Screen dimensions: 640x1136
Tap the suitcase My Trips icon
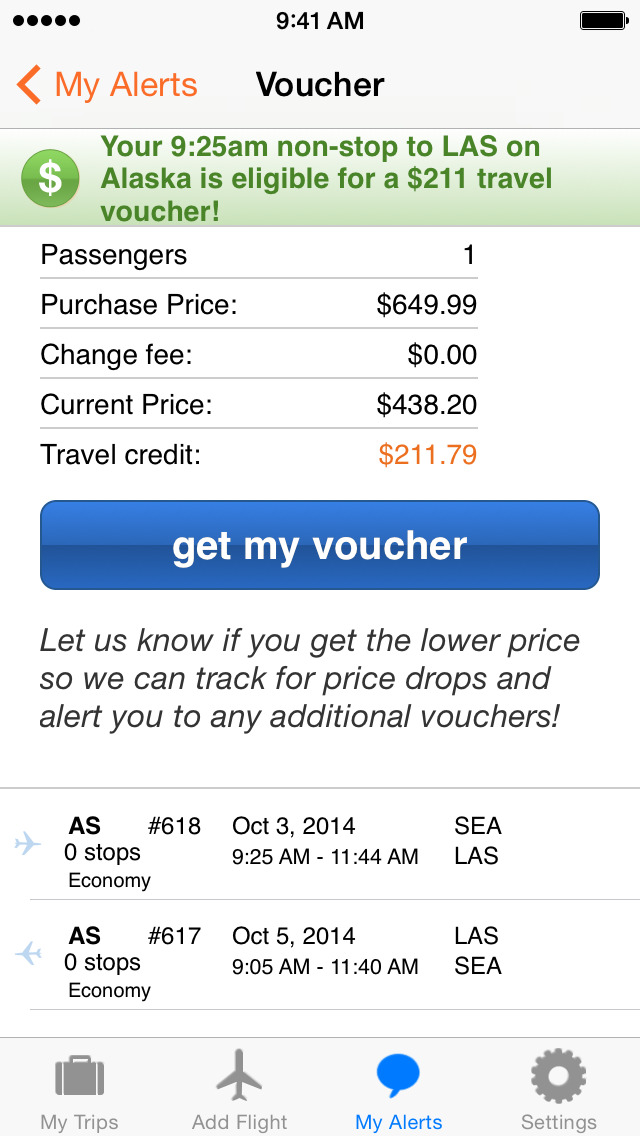80,1077
